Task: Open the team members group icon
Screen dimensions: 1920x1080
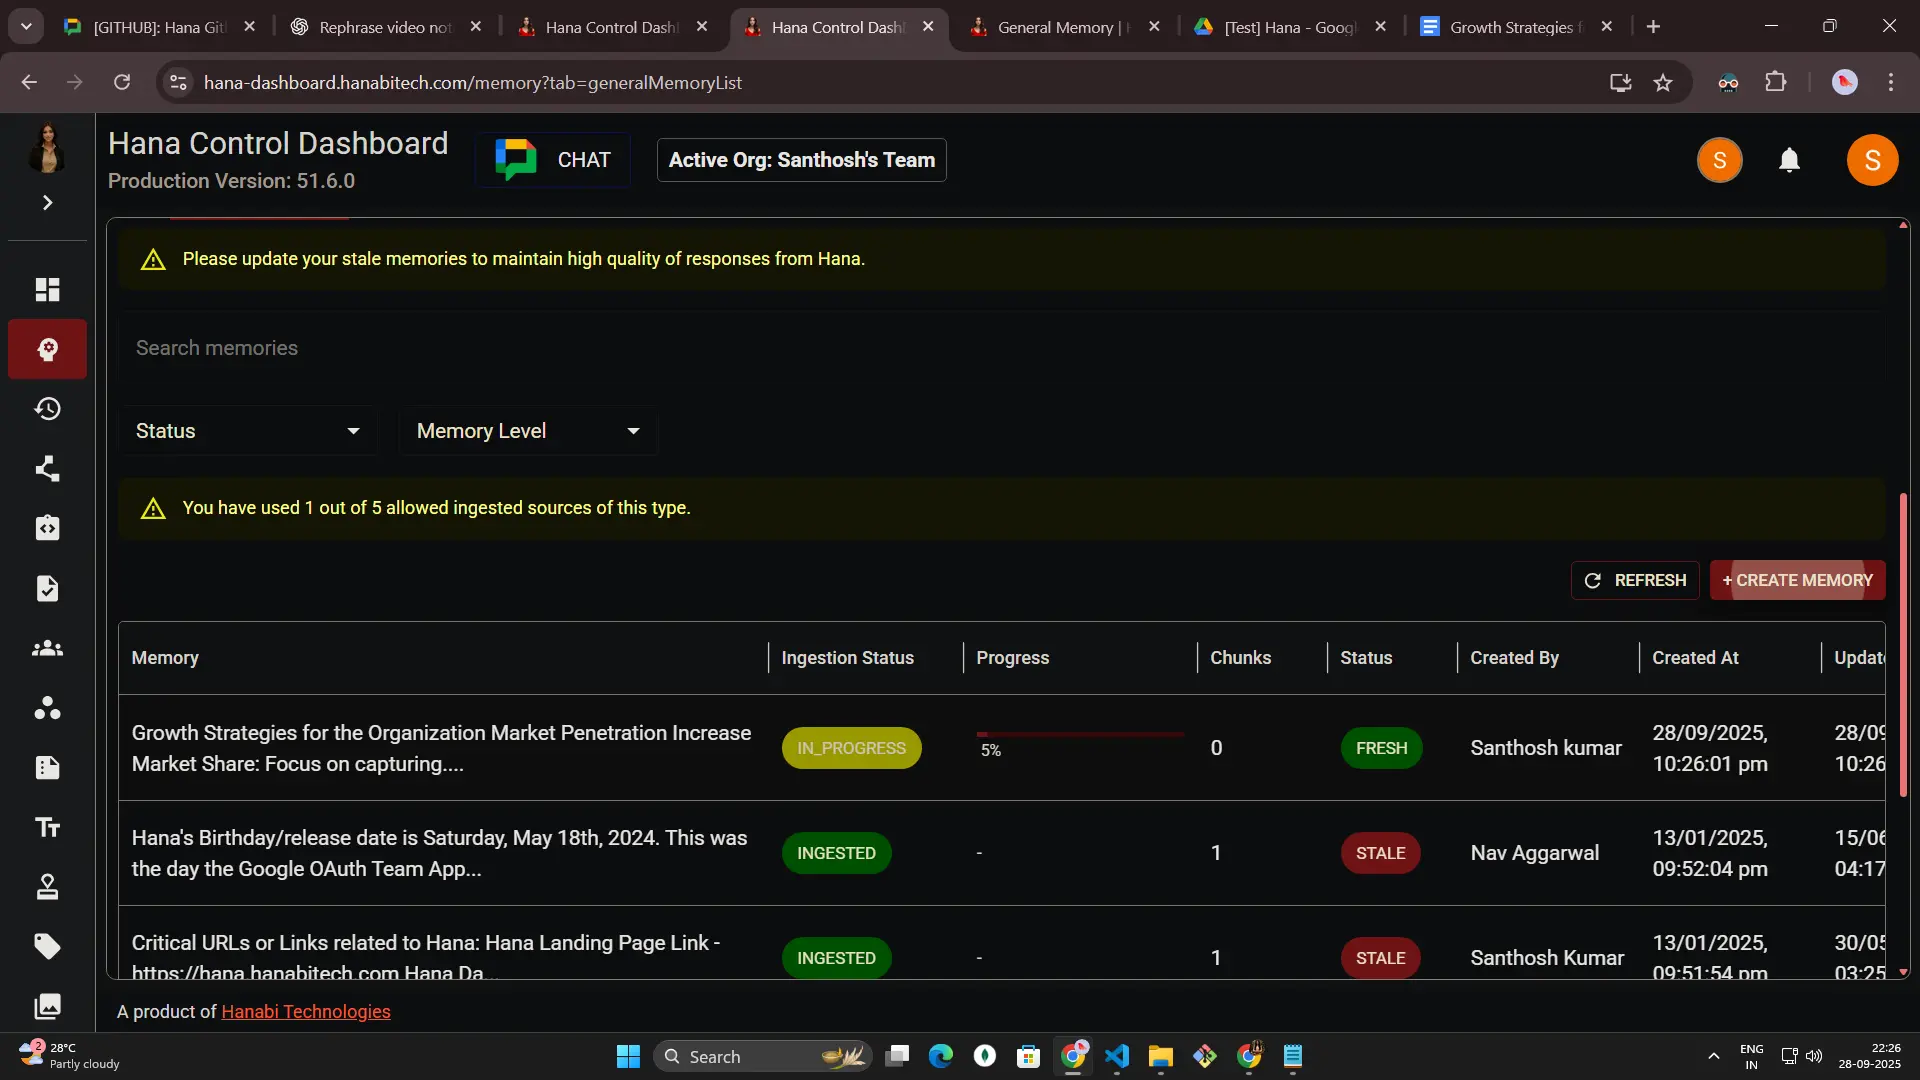Action: (x=47, y=649)
